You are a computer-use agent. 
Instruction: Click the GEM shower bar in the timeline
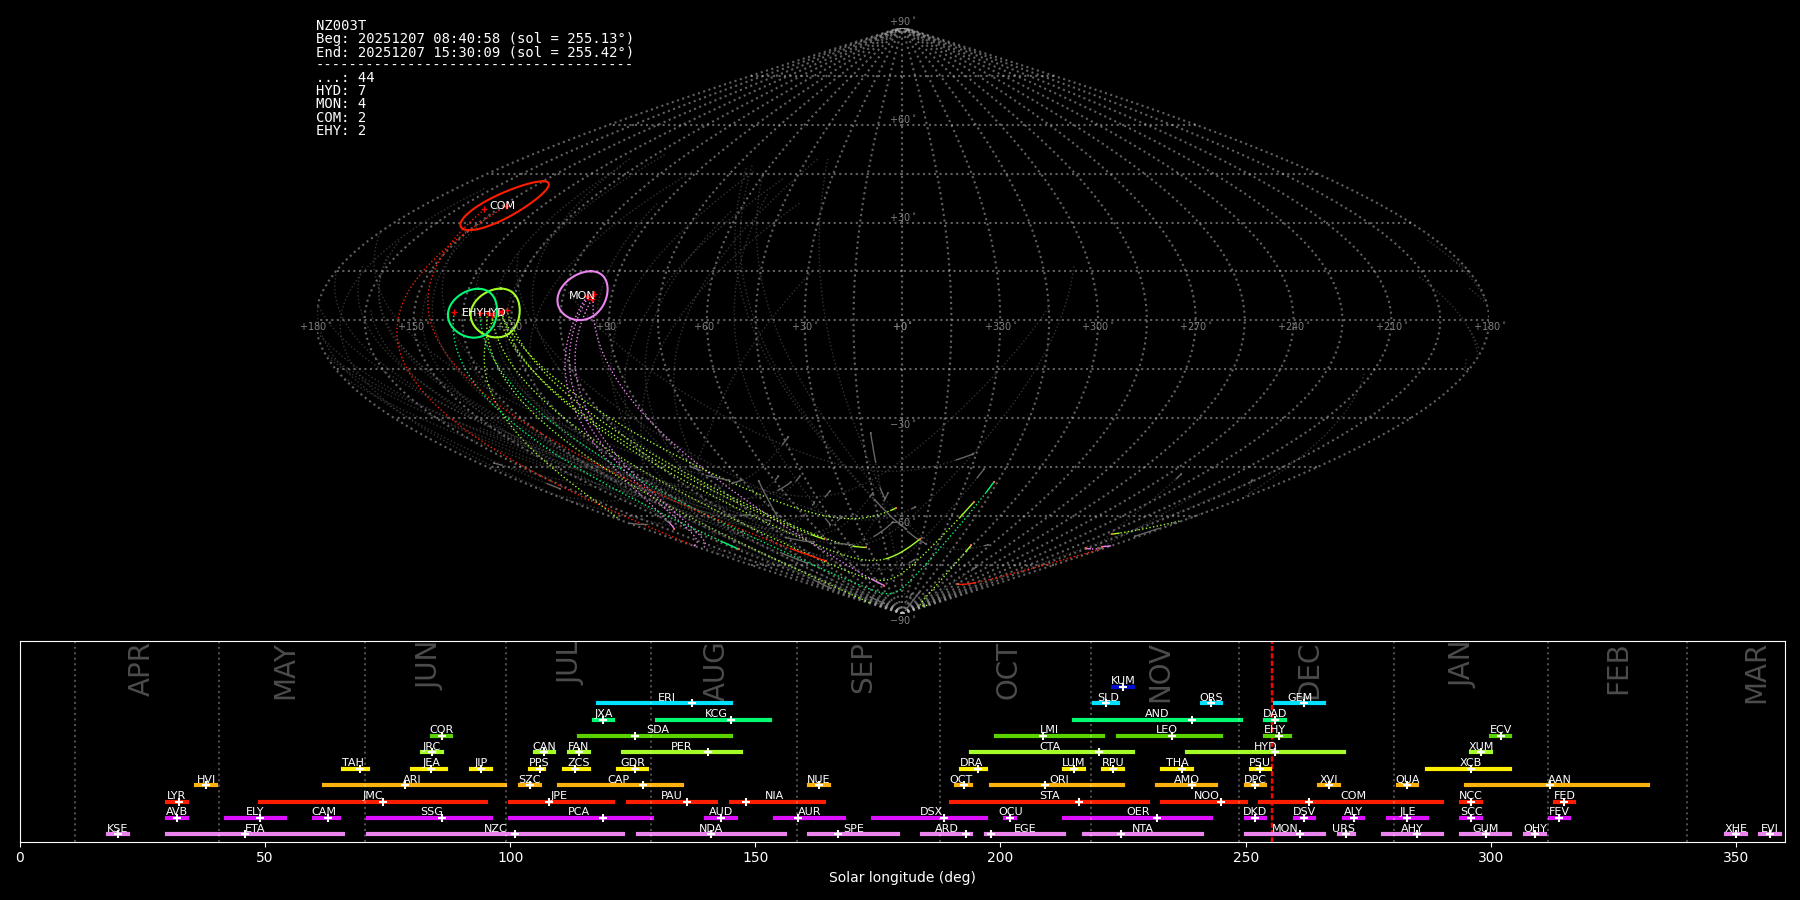[x=1300, y=703]
